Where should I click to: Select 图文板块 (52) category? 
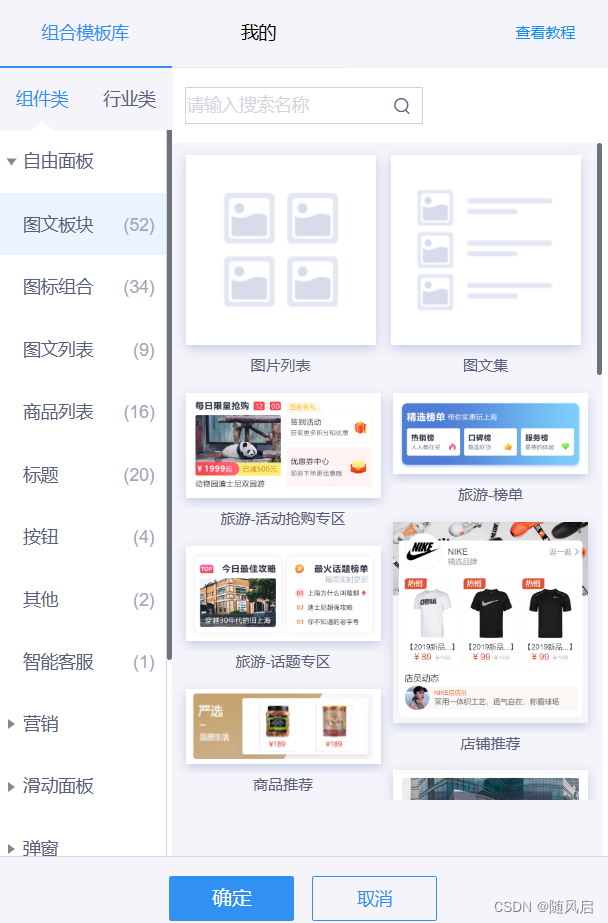tap(83, 224)
